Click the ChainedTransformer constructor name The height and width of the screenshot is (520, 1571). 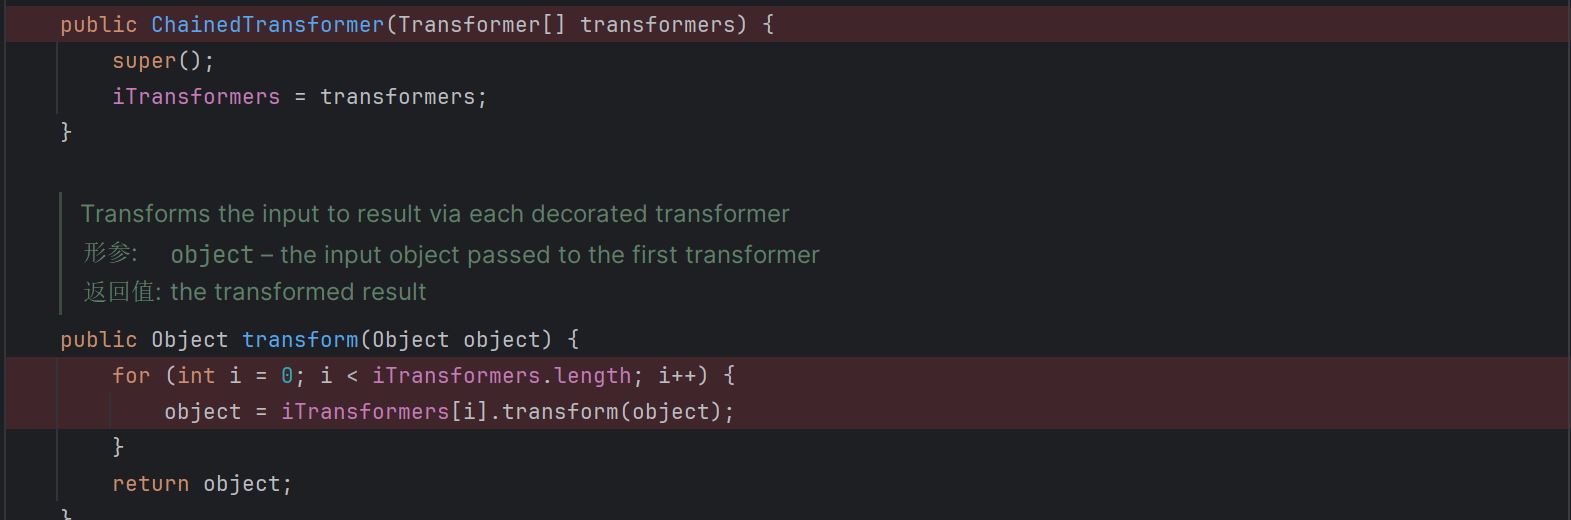268,24
